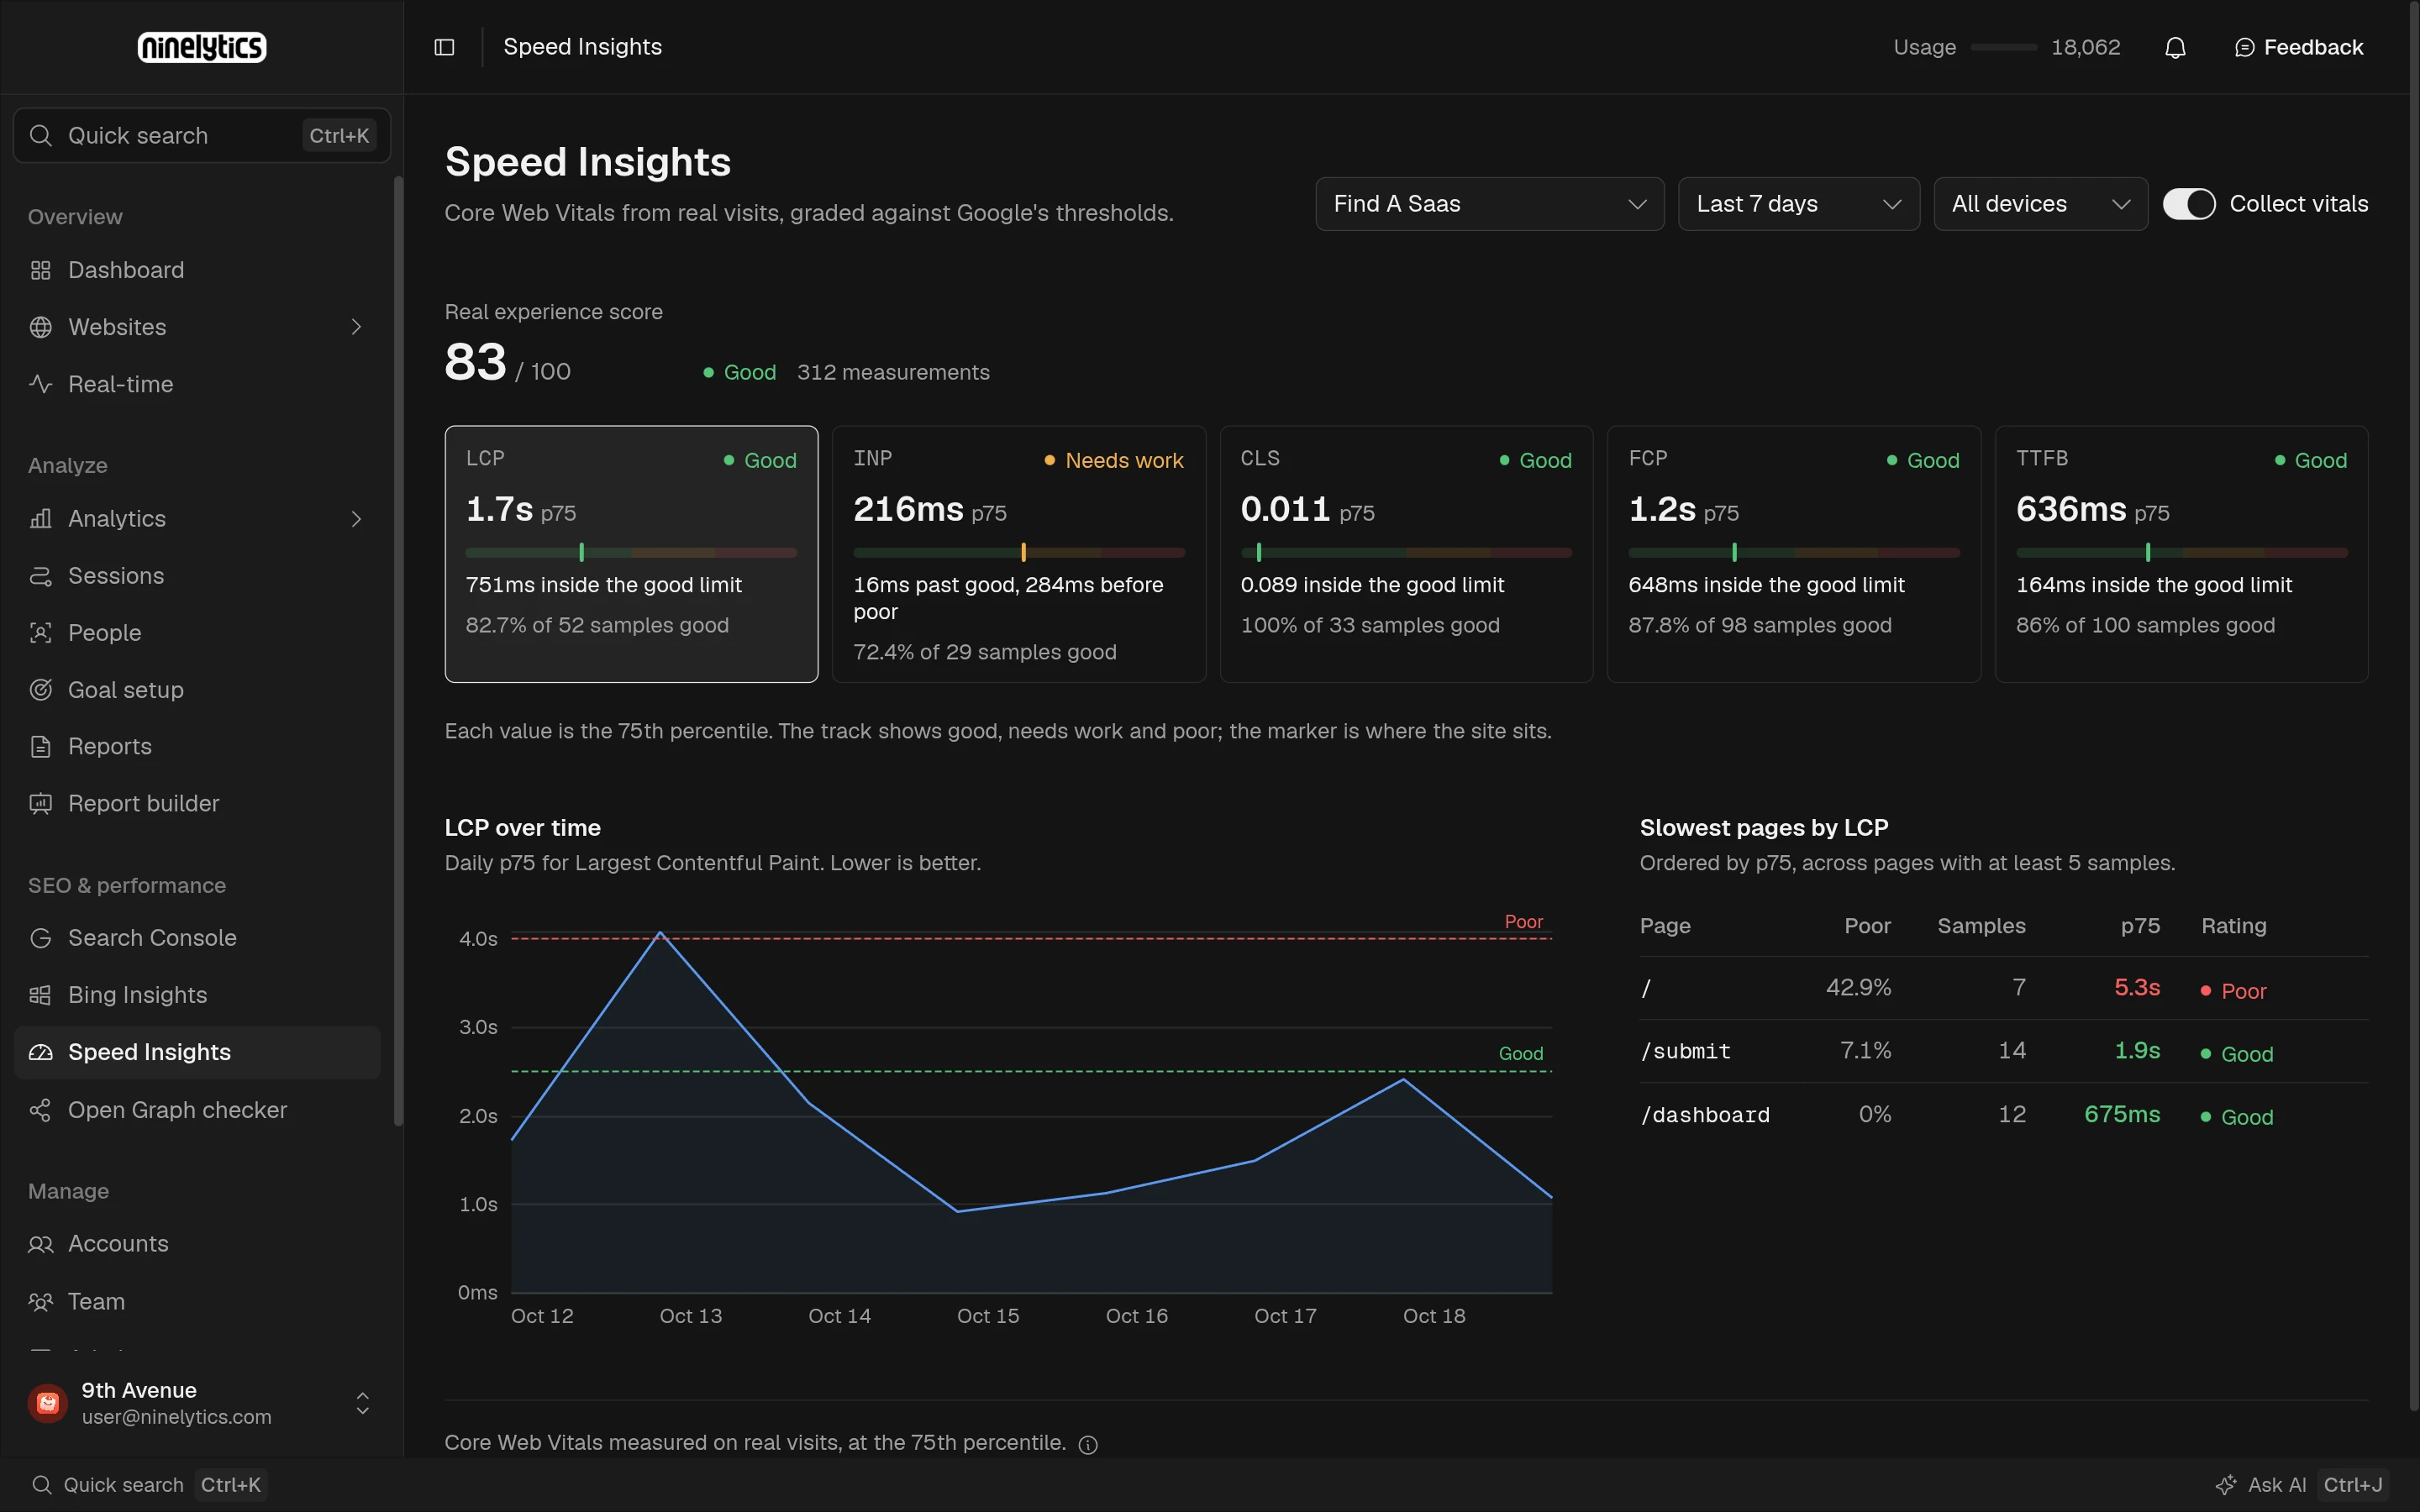2420x1512 pixels.
Task: Click the /submit page row
Action: click(2003, 1051)
